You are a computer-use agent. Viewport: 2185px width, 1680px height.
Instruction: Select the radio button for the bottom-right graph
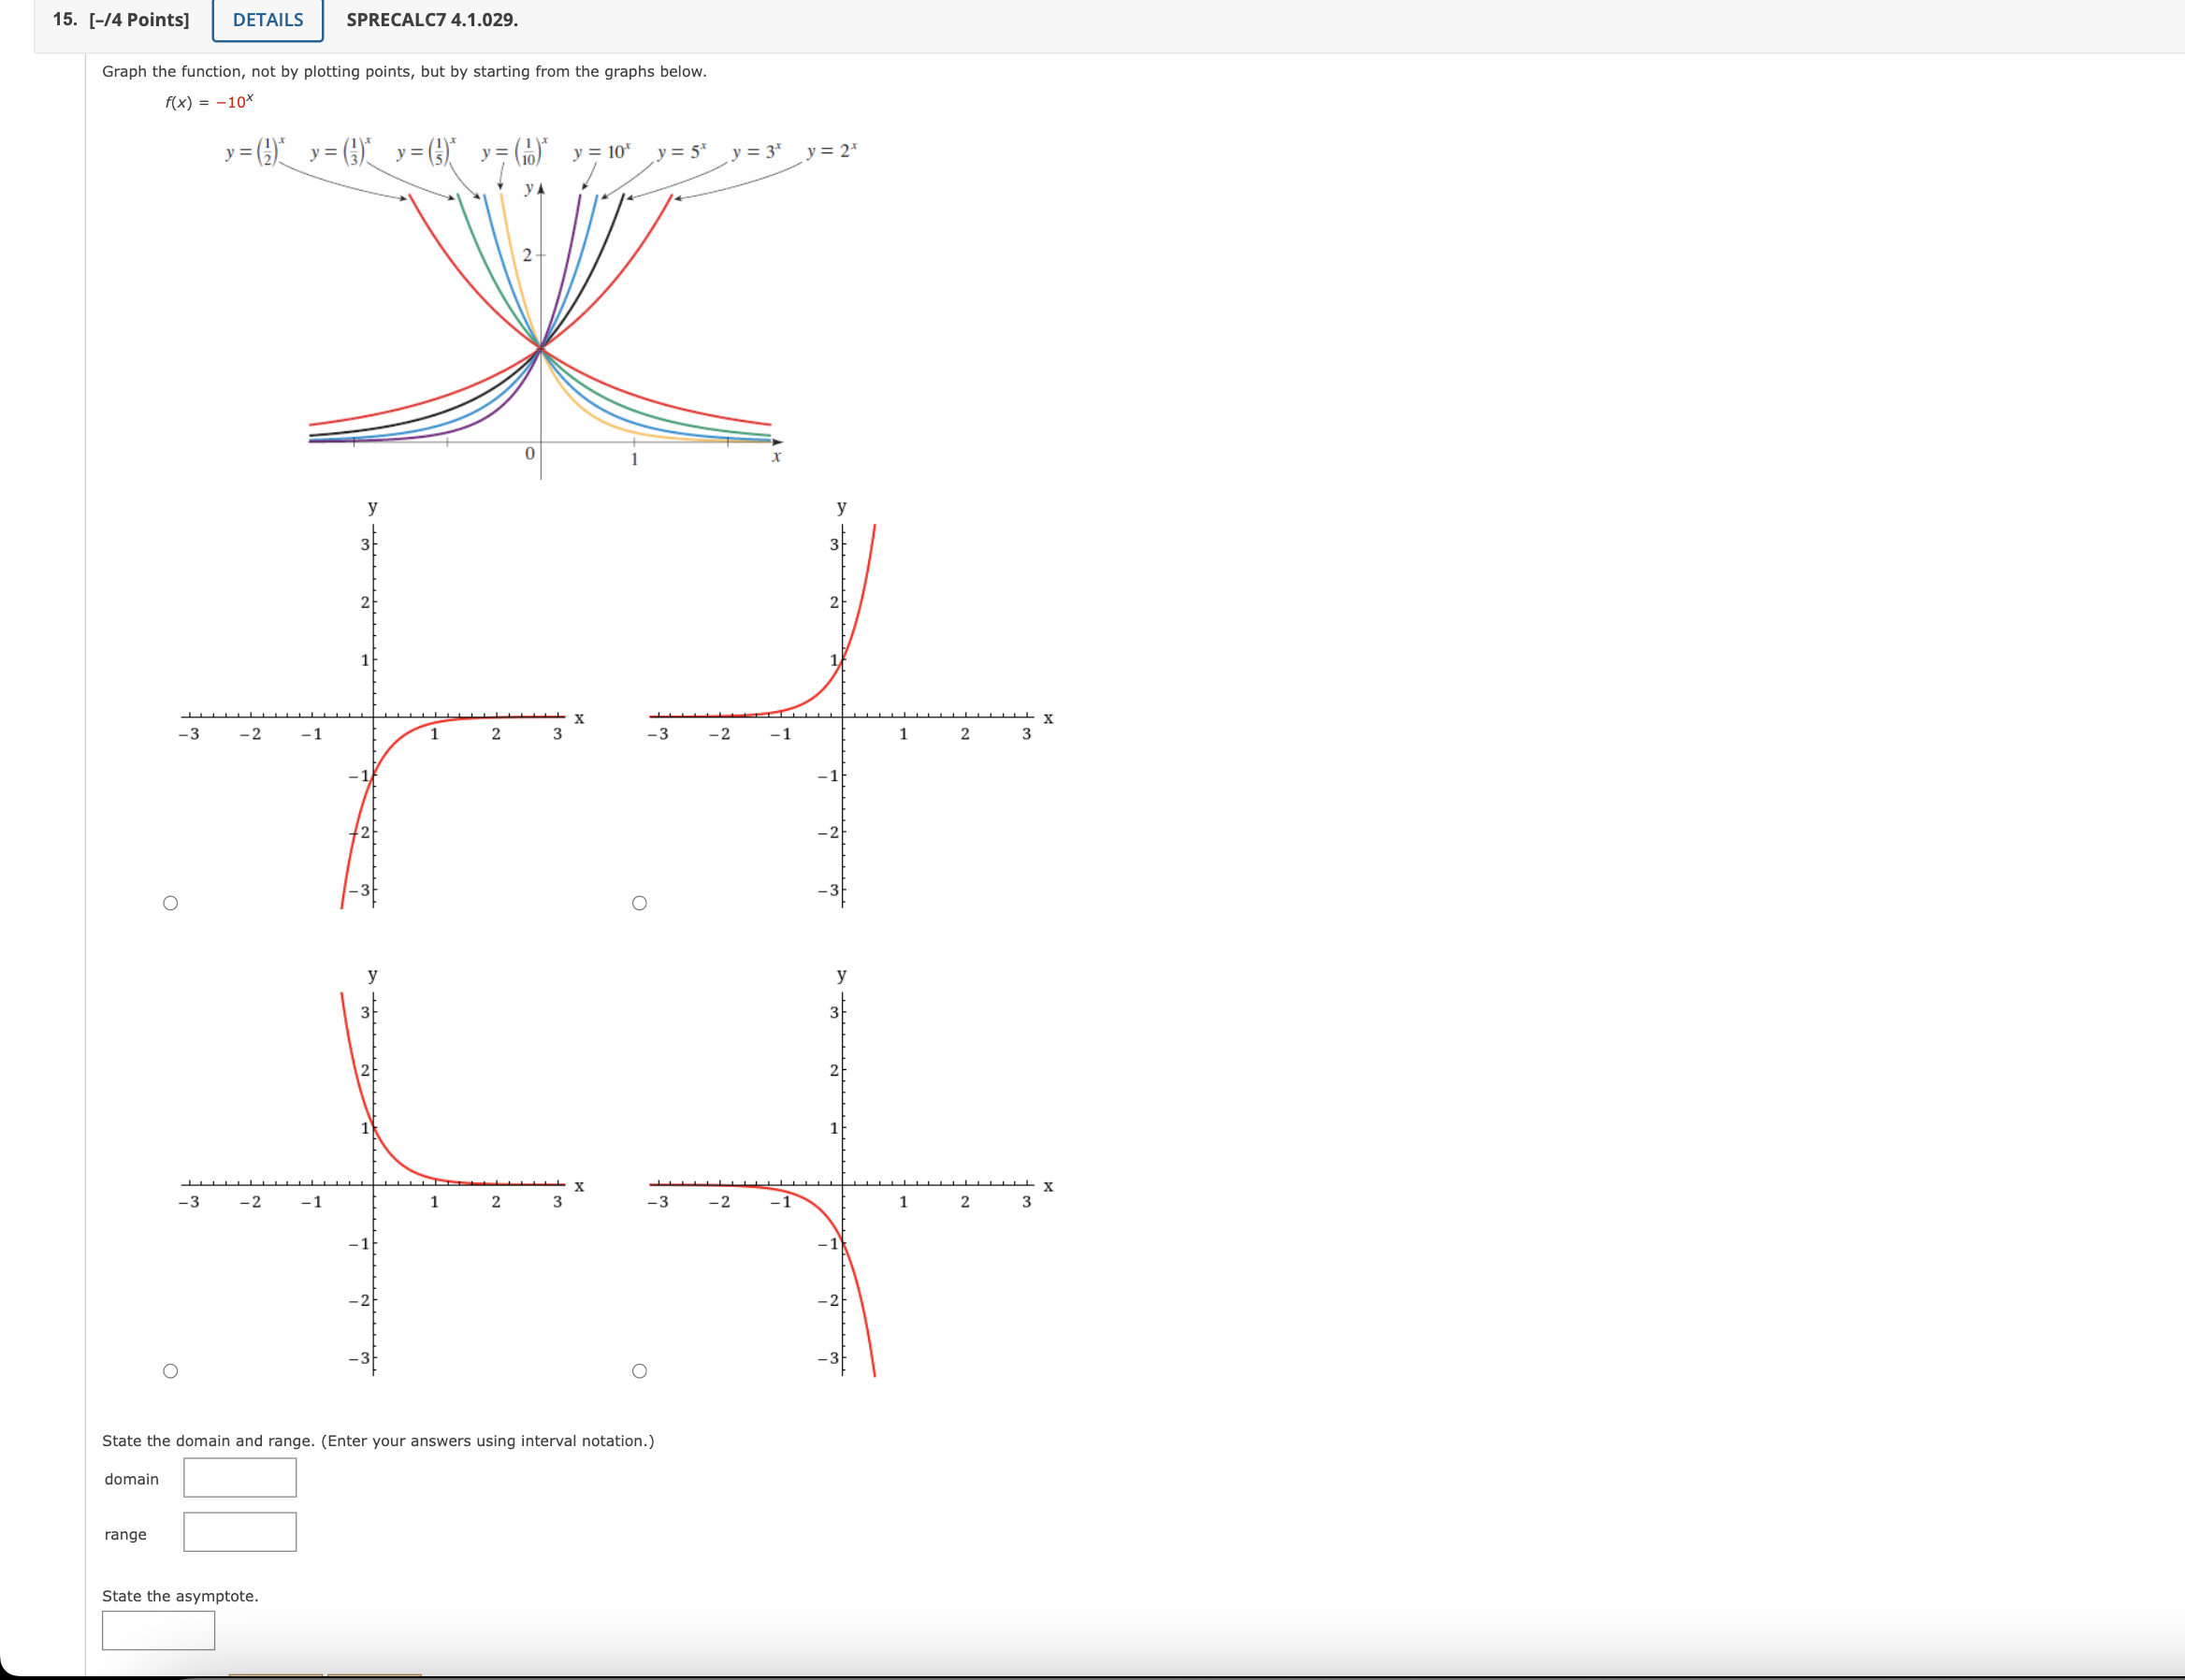point(638,1370)
